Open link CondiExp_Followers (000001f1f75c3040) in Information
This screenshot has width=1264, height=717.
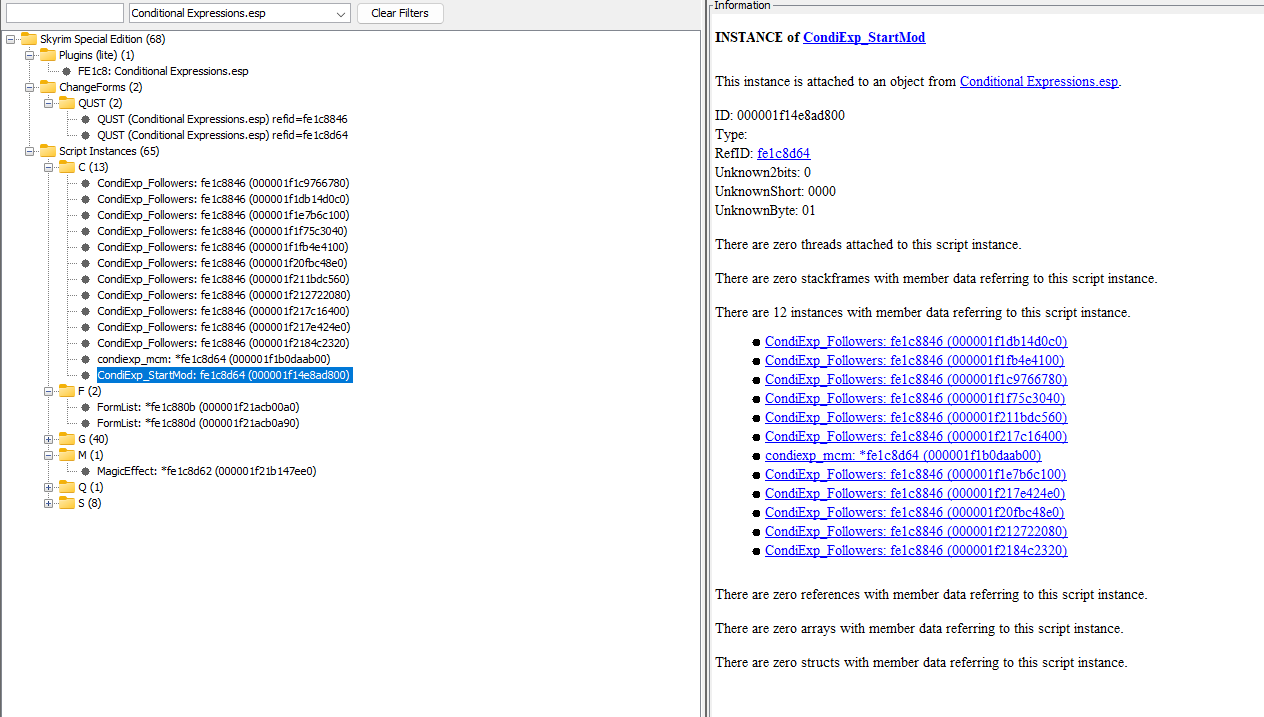pyautogui.click(x=915, y=398)
